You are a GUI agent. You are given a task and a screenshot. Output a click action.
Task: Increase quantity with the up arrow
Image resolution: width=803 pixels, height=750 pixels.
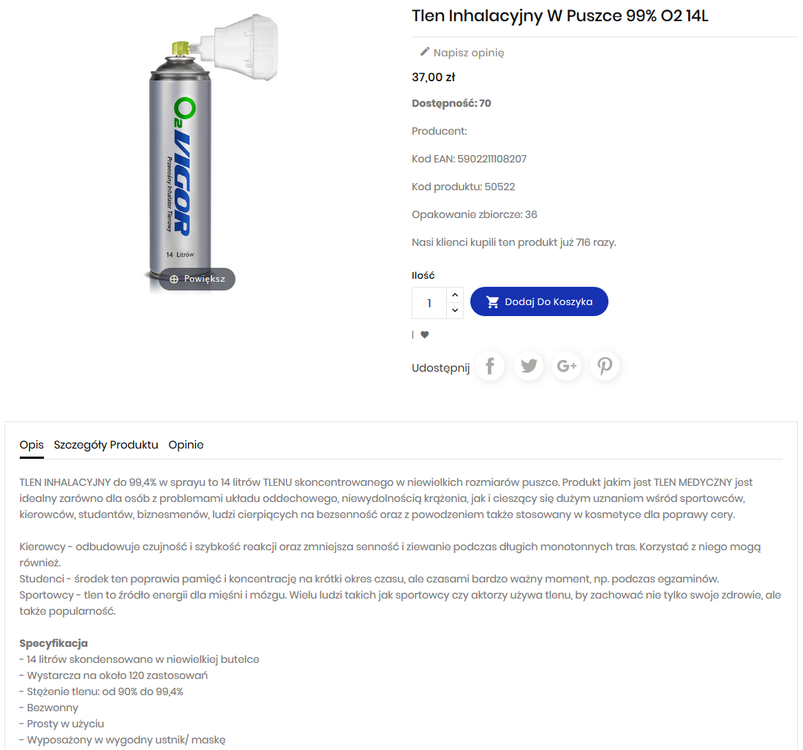coord(455,295)
